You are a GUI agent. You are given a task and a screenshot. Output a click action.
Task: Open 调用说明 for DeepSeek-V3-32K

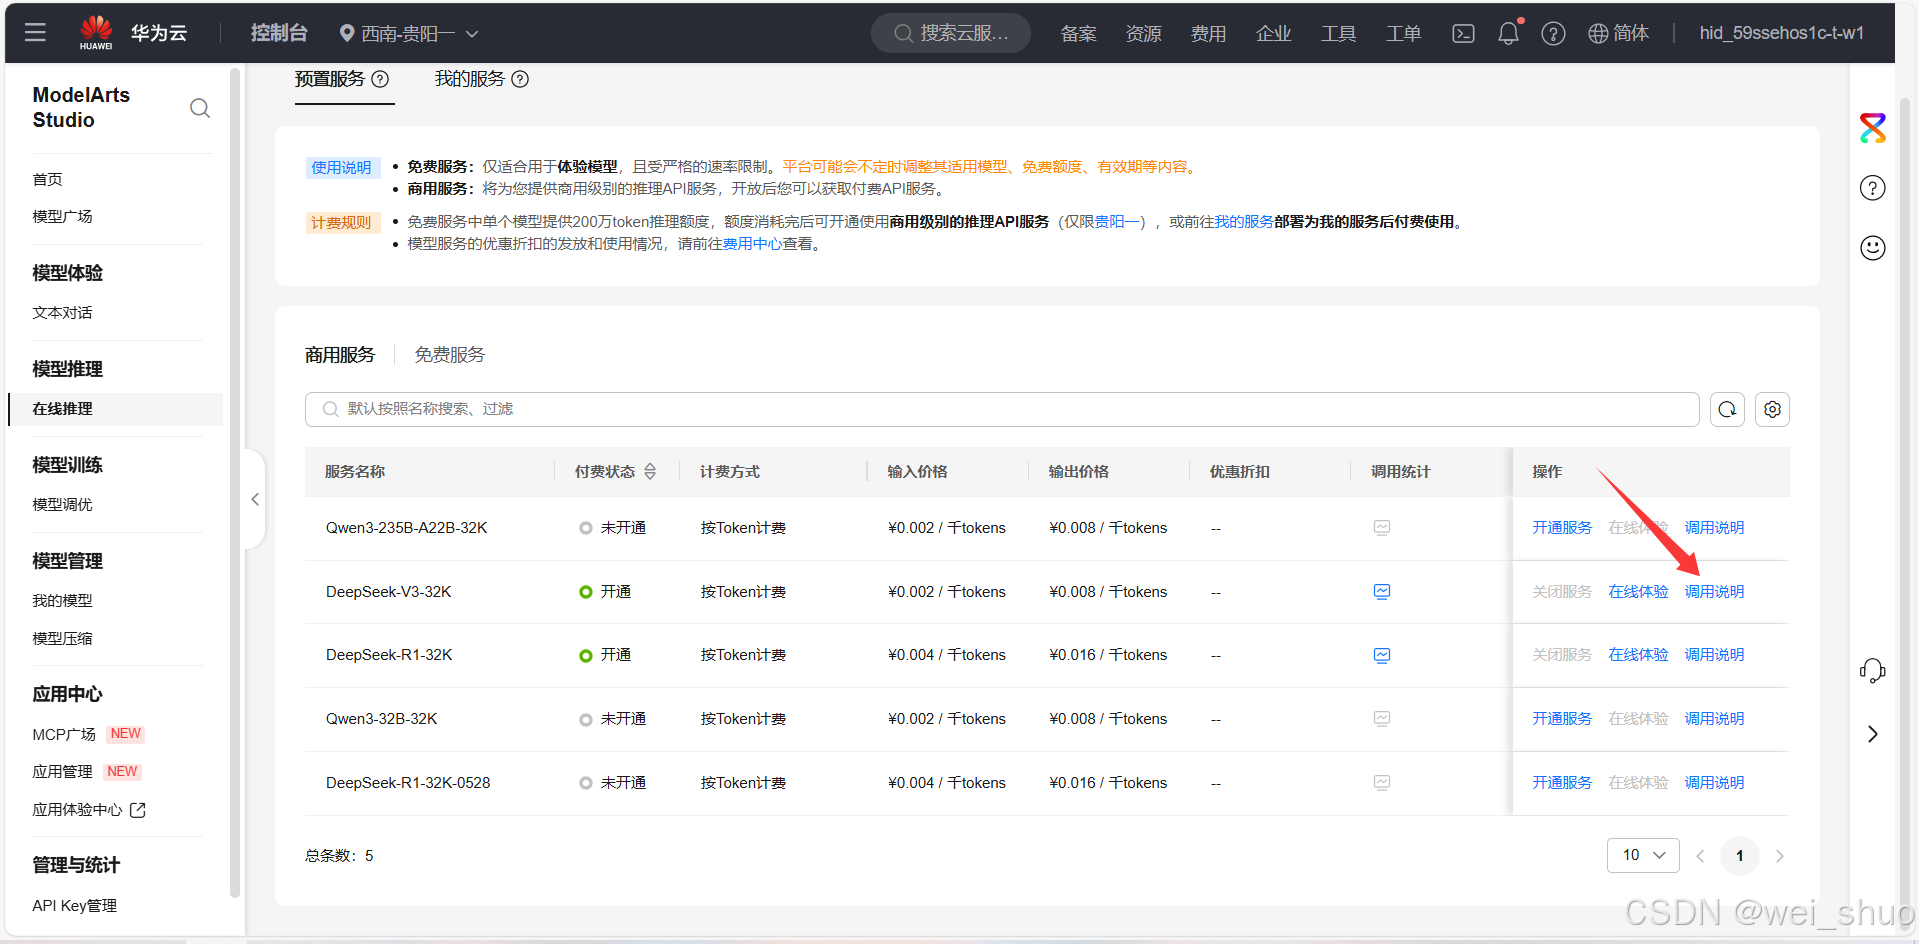pyautogui.click(x=1714, y=592)
